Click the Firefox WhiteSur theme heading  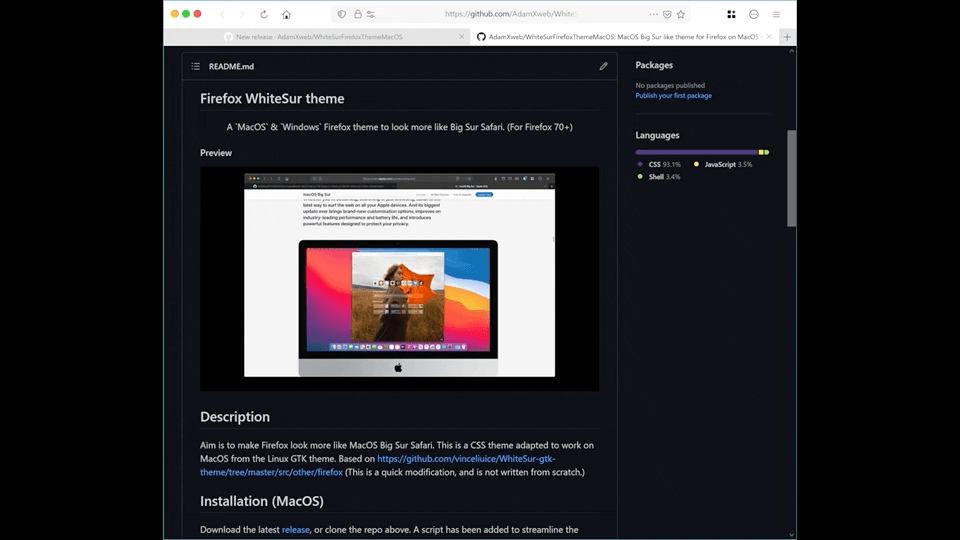click(272, 99)
